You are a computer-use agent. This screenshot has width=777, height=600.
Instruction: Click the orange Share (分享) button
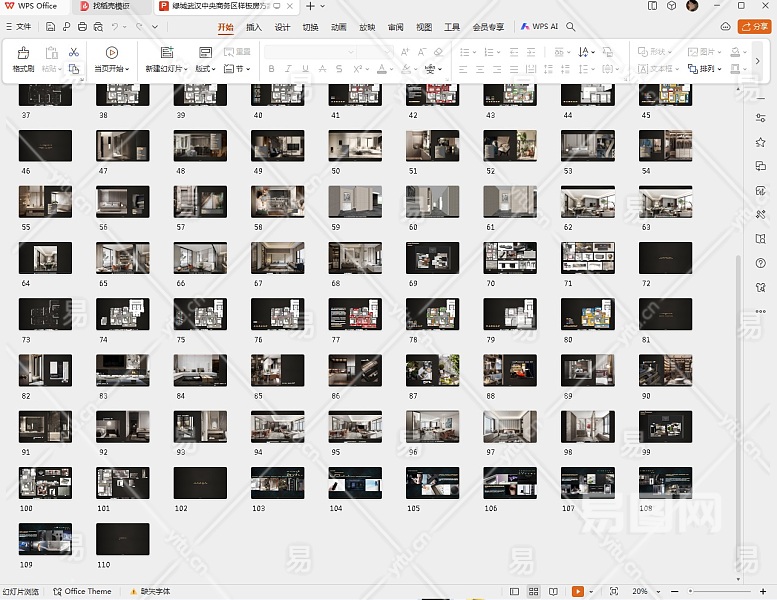point(753,27)
